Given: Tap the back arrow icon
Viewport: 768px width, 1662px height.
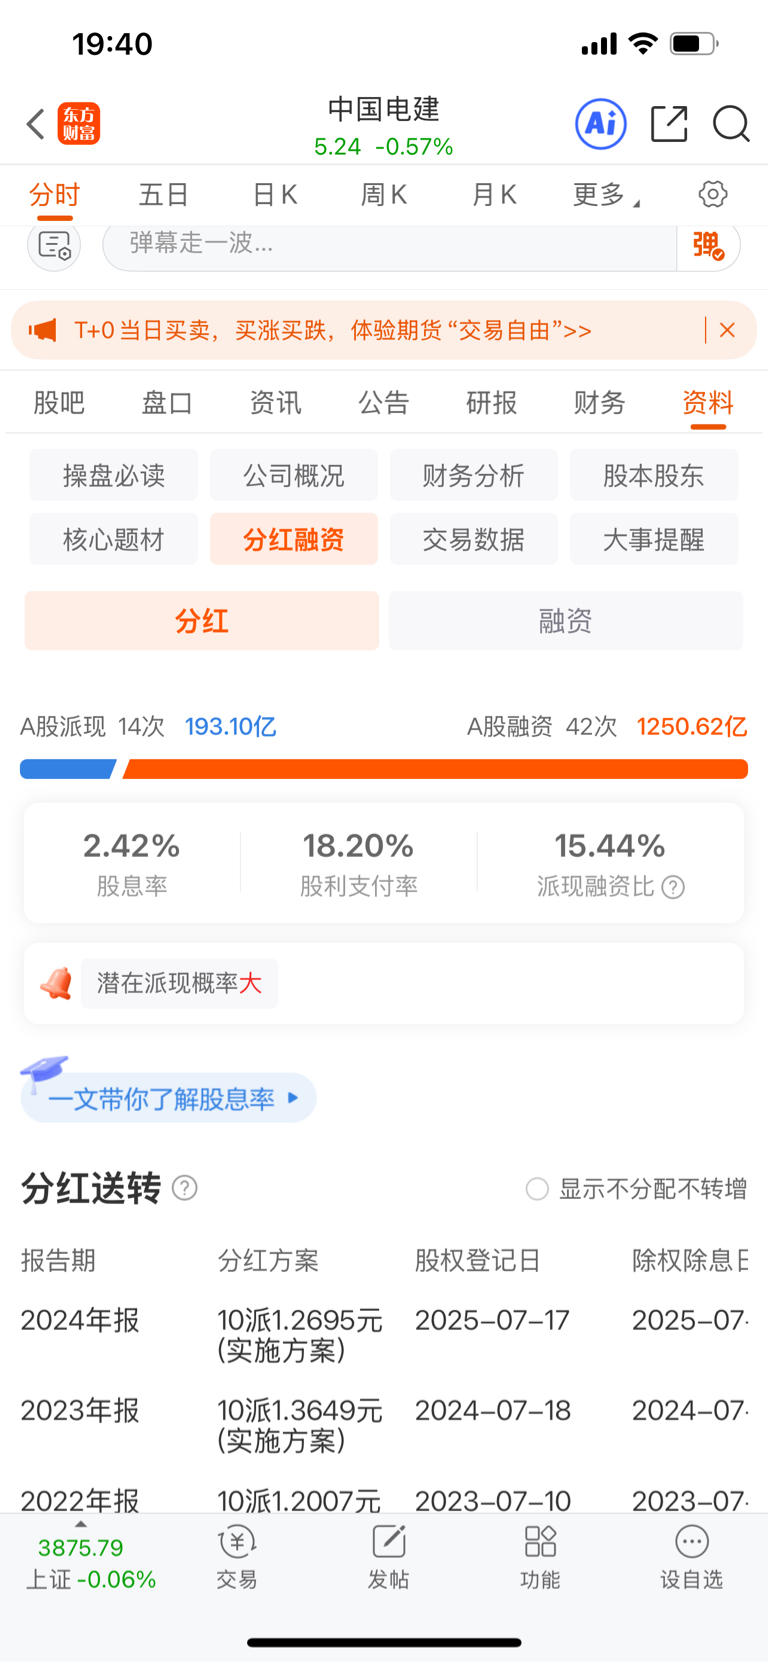Looking at the screenshot, I should pyautogui.click(x=36, y=124).
